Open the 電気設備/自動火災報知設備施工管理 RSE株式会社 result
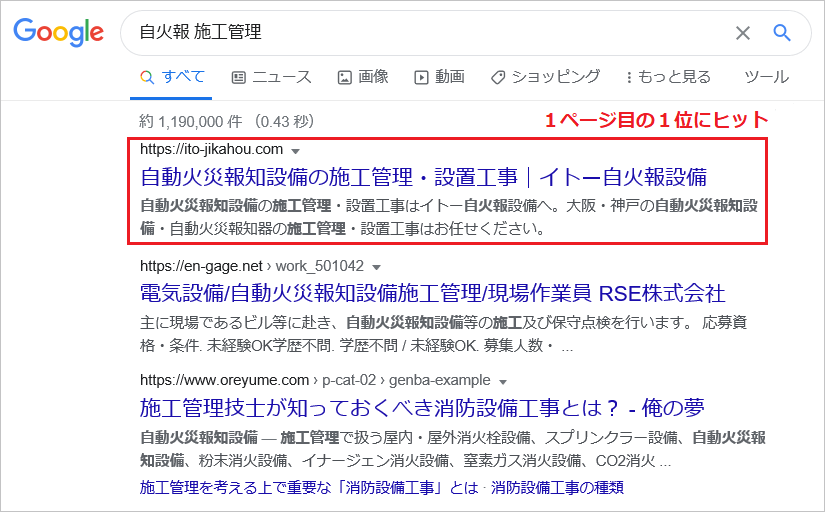This screenshot has height=512, width=825. point(432,293)
